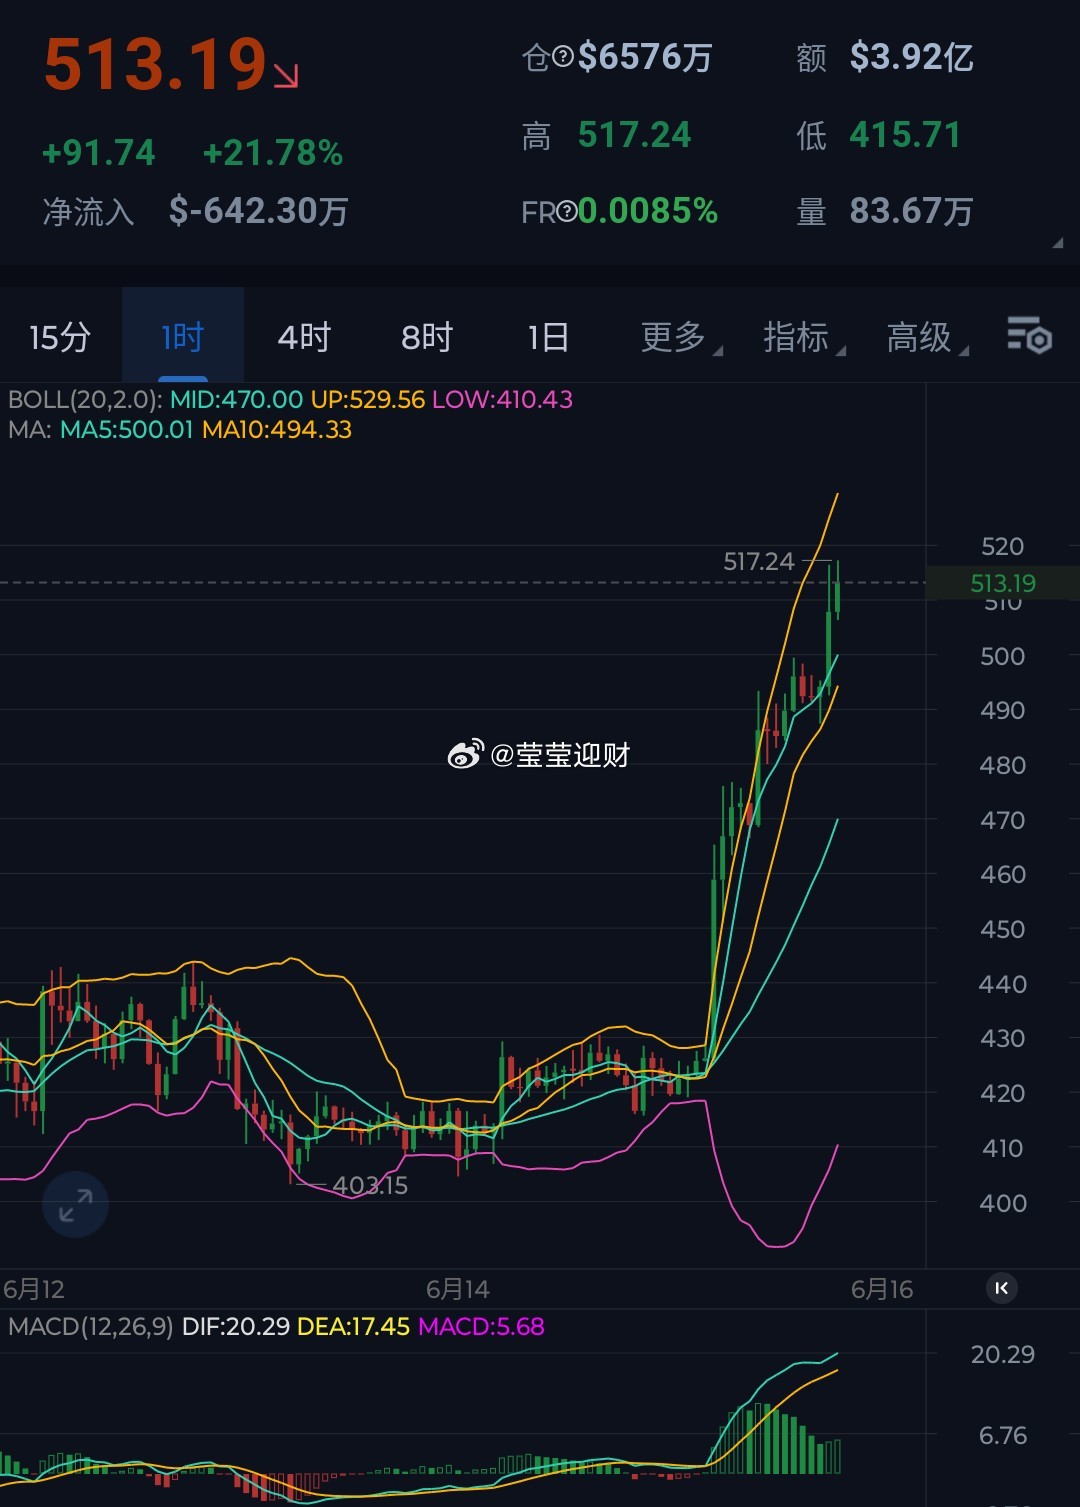Tap MA10:494.33 indicator value
The width and height of the screenshot is (1080, 1507).
pos(277,430)
